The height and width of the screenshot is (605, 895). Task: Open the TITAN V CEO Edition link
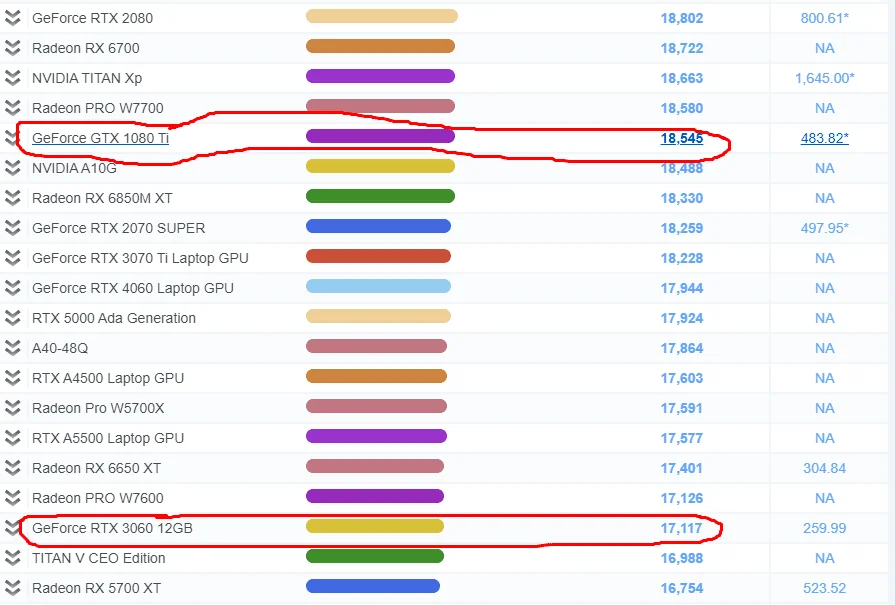99,558
